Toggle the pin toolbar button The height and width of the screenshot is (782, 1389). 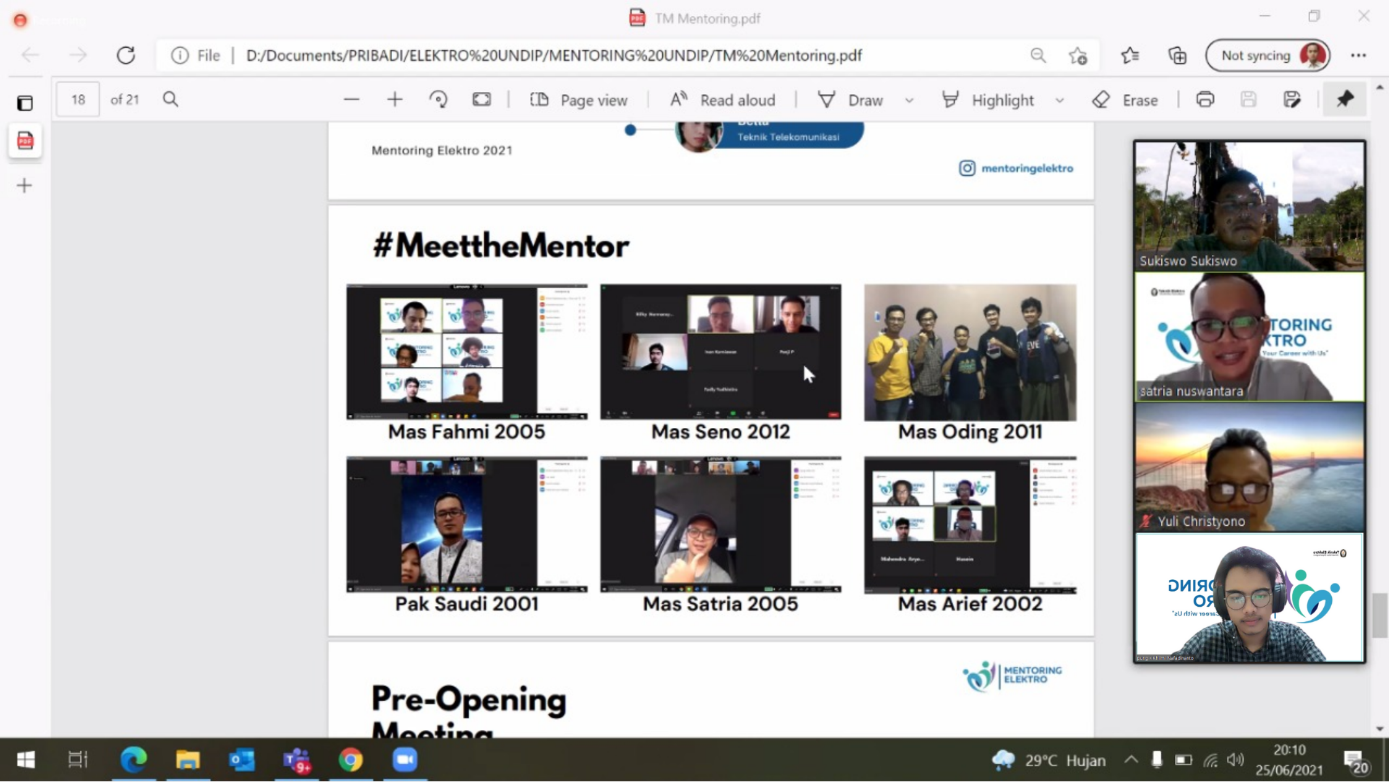coord(1345,100)
